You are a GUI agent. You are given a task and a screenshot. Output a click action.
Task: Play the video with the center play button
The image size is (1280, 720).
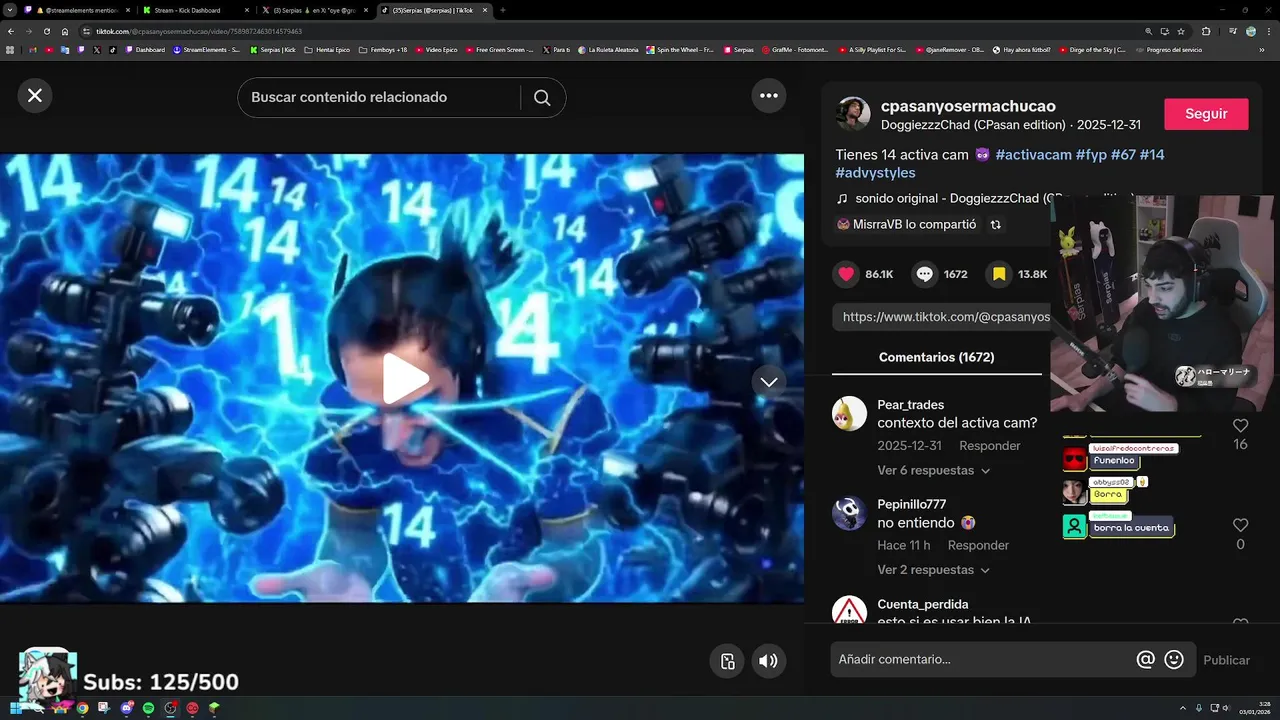(405, 378)
